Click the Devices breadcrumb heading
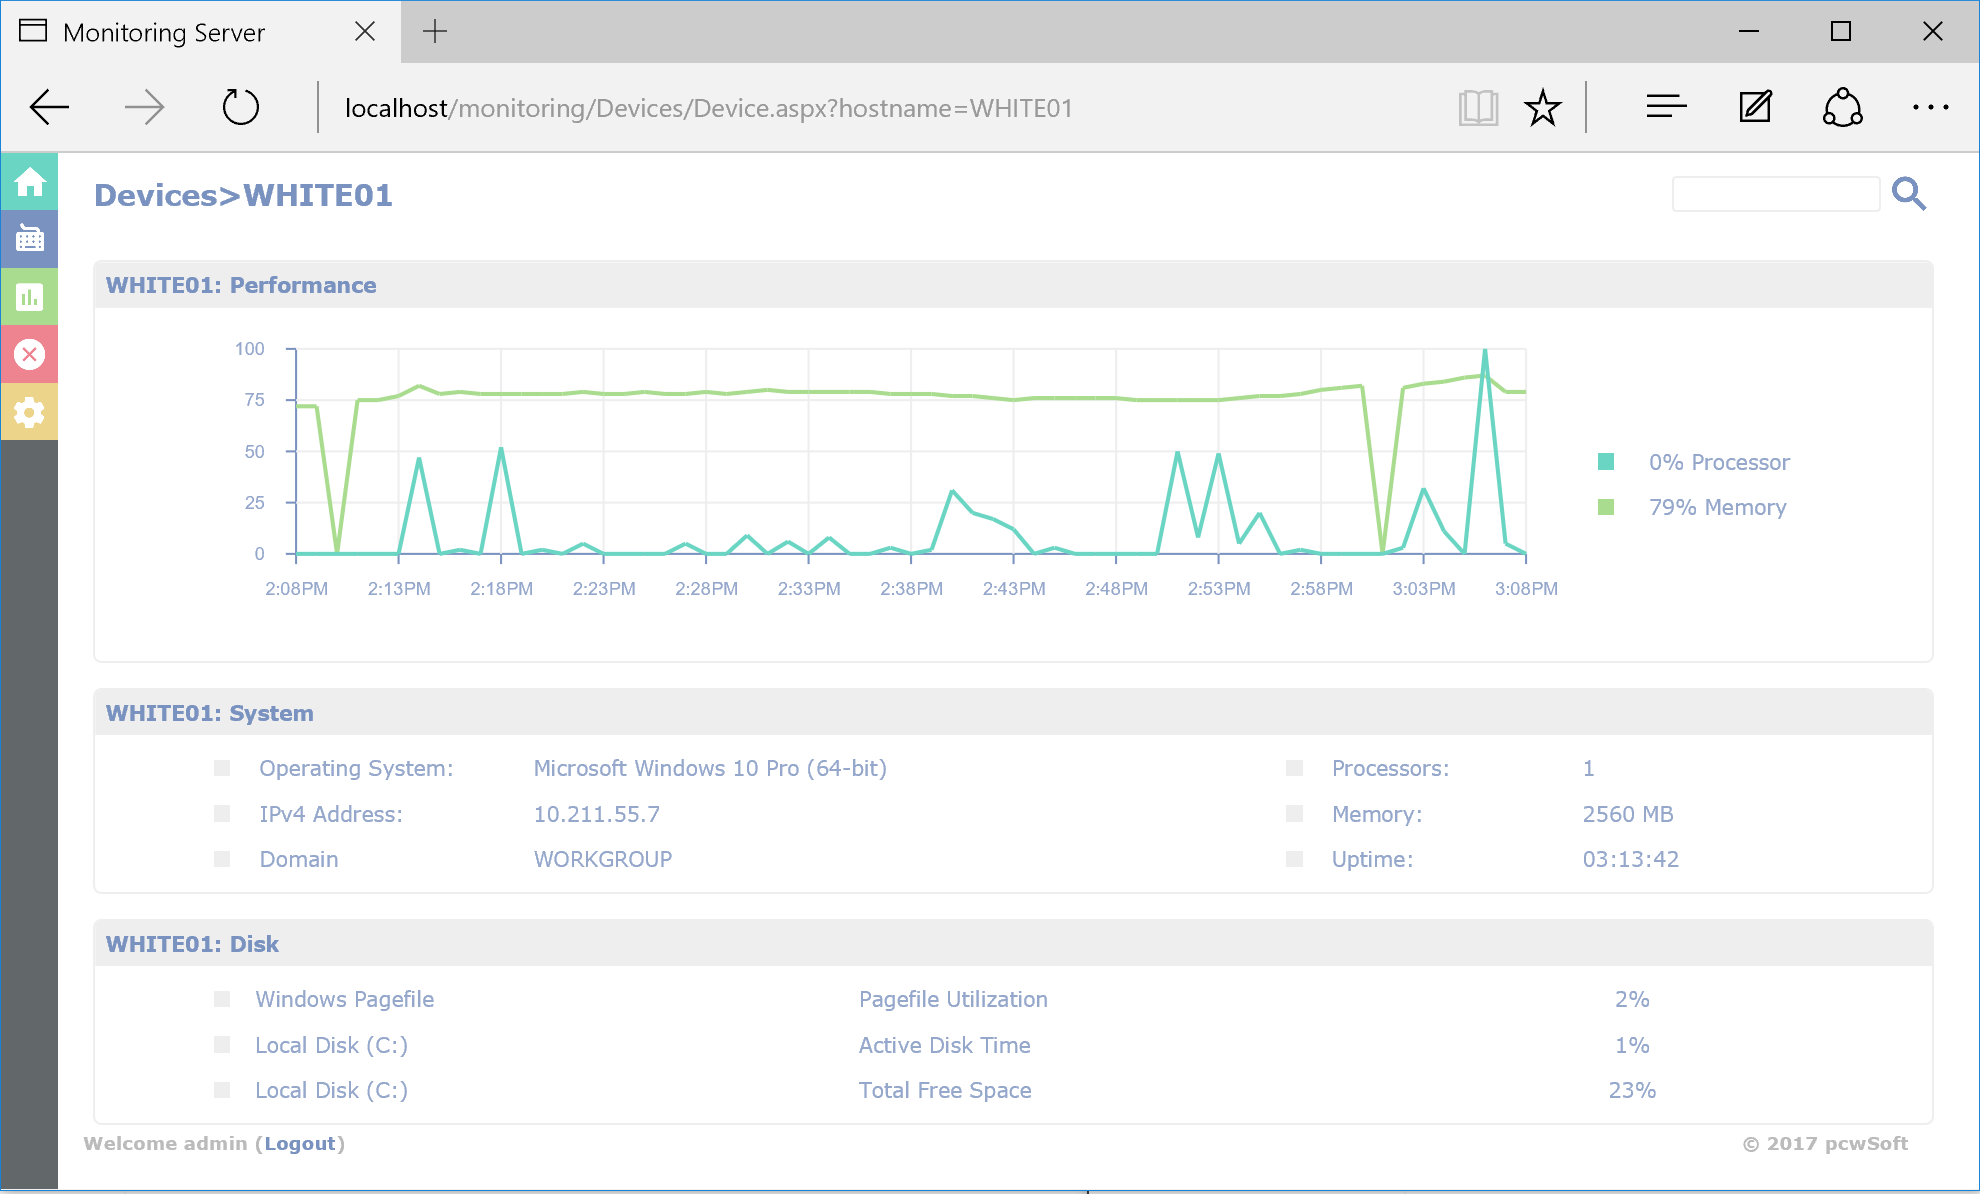Image resolution: width=1980 pixels, height=1194 pixels. click(155, 195)
